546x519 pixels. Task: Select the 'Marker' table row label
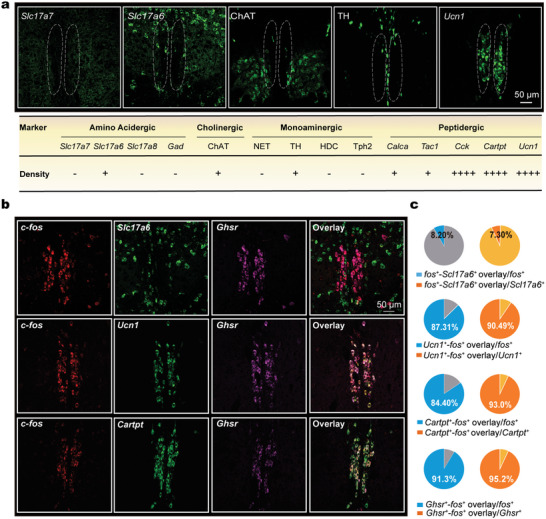pyautogui.click(x=33, y=127)
